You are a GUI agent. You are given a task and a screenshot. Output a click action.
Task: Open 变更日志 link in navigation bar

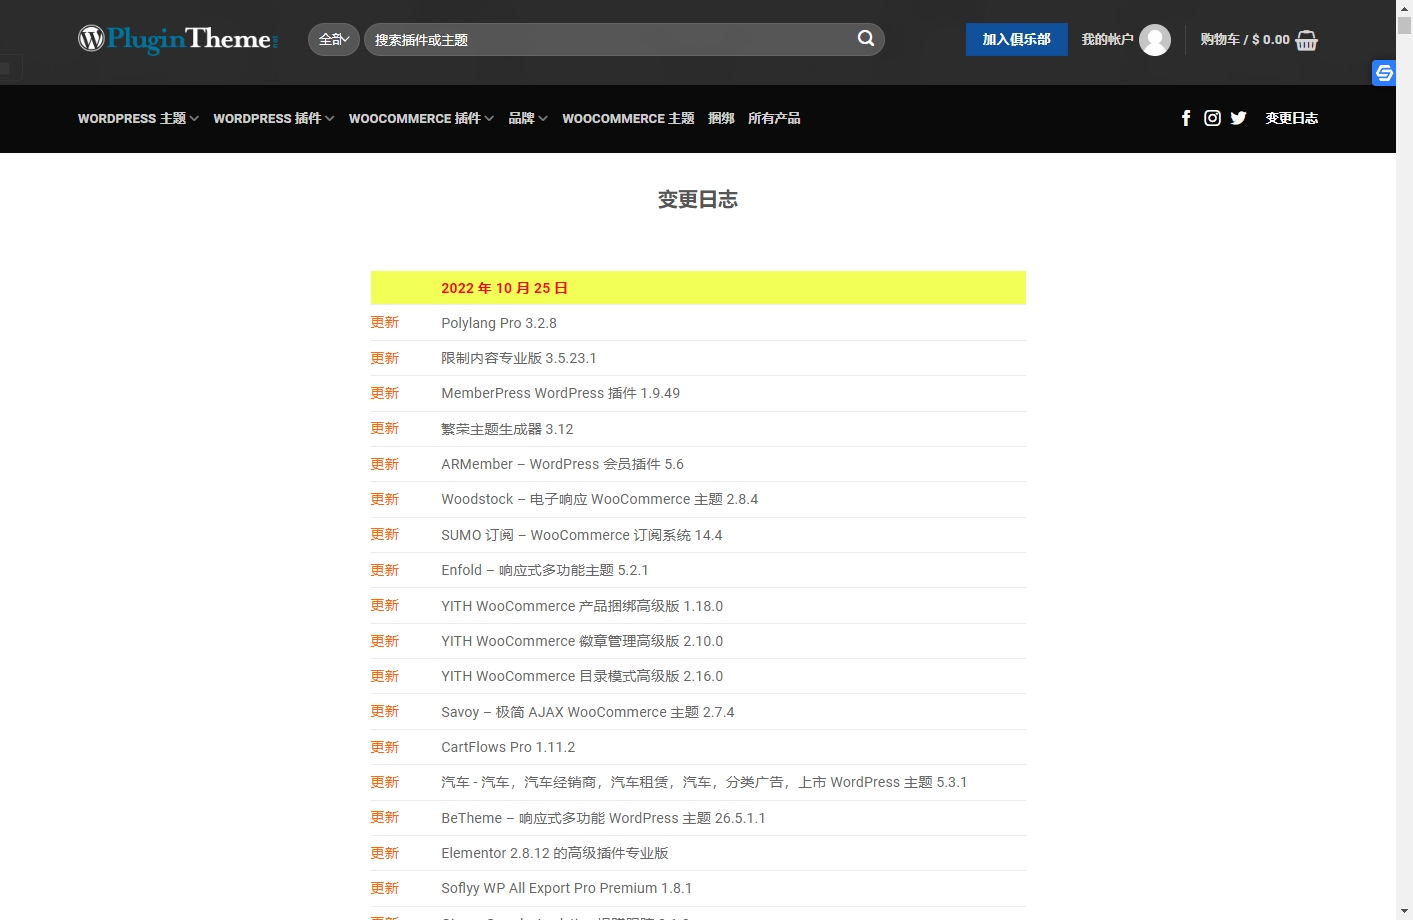click(x=1292, y=118)
